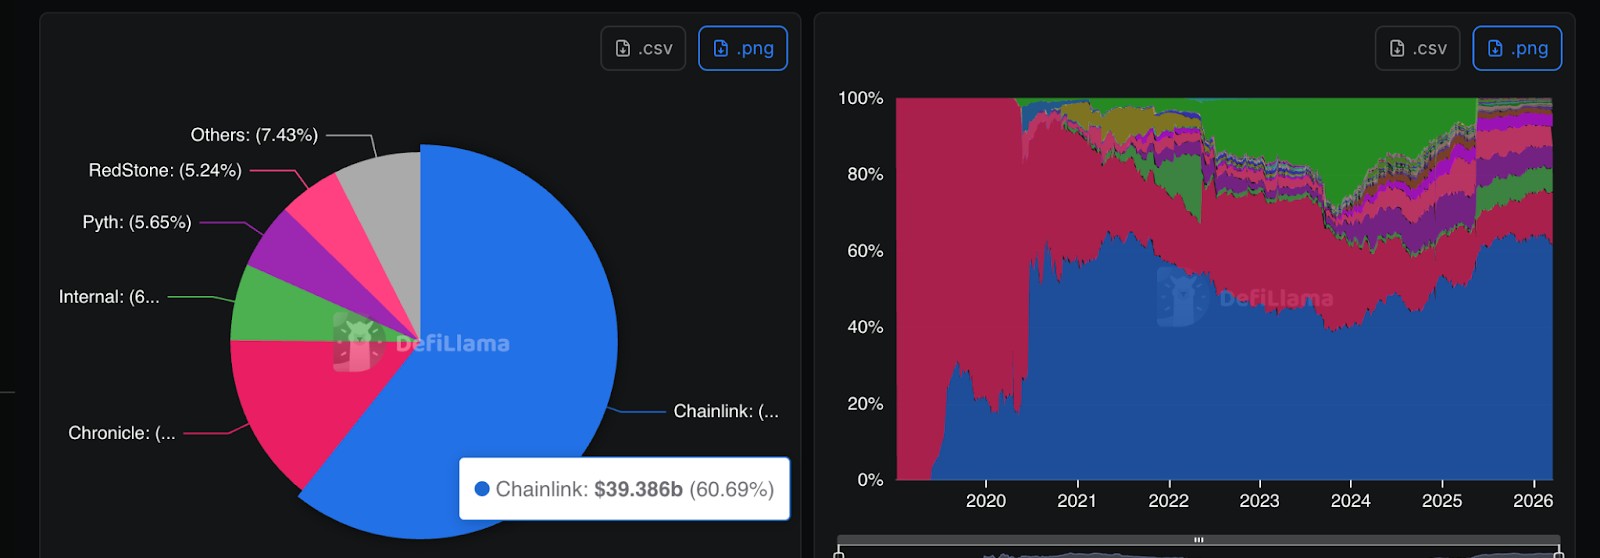Image resolution: width=1600 pixels, height=558 pixels.
Task: Click the 'Chronicle: (...' label
Action: (x=122, y=433)
